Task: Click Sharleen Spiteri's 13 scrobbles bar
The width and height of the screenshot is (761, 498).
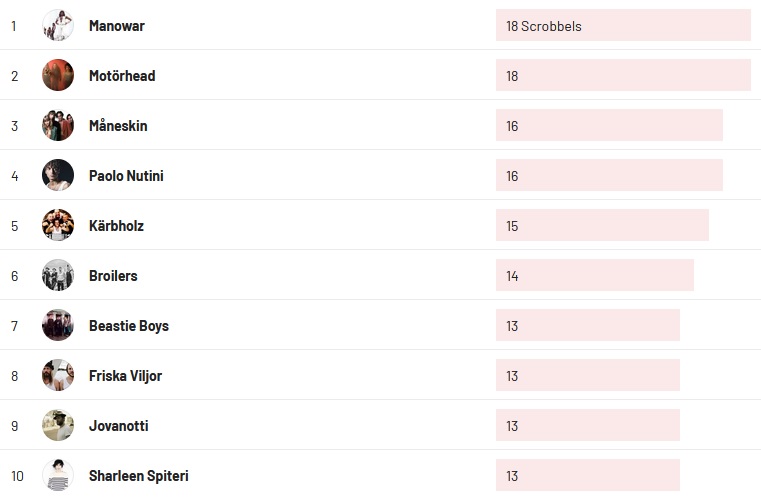Action: 587,476
